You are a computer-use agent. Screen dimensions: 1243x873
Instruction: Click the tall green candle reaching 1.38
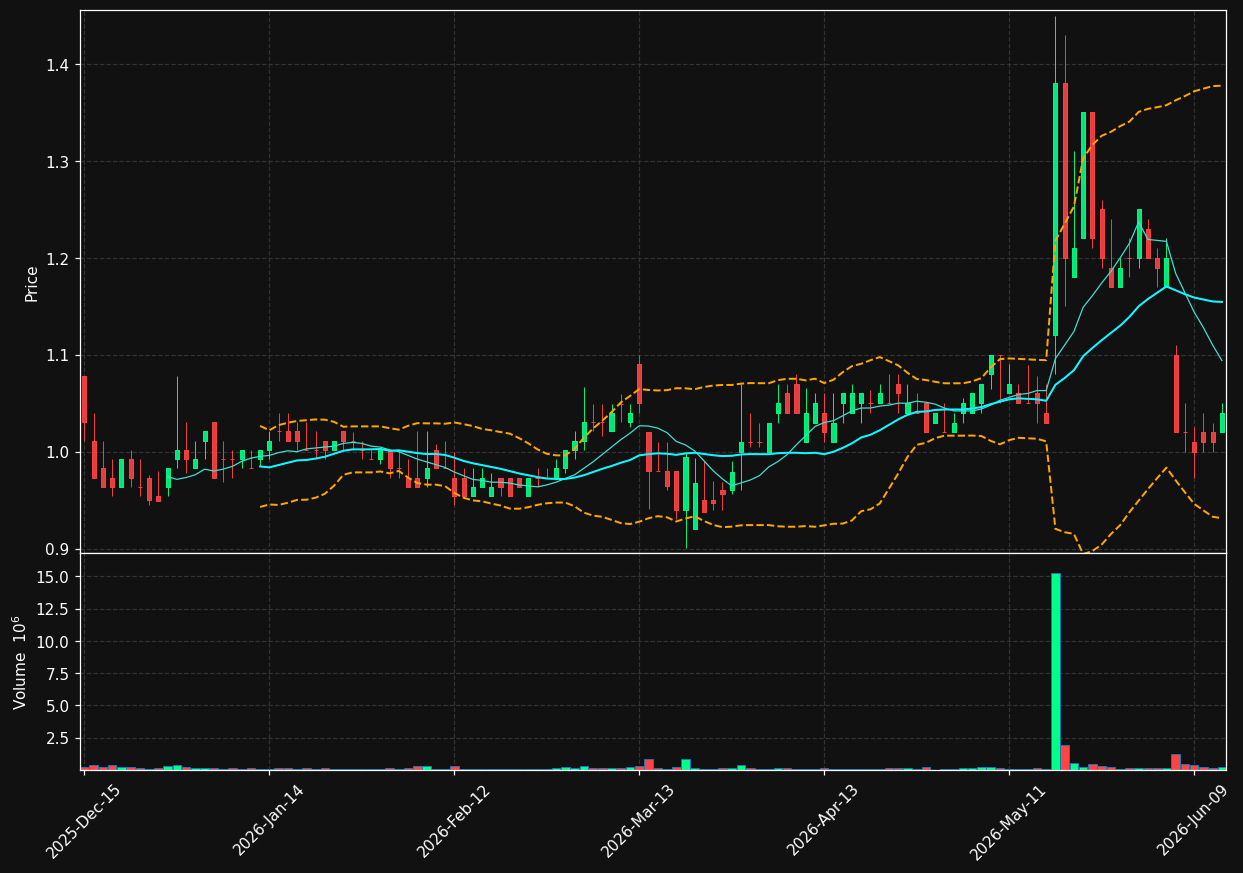click(1055, 209)
